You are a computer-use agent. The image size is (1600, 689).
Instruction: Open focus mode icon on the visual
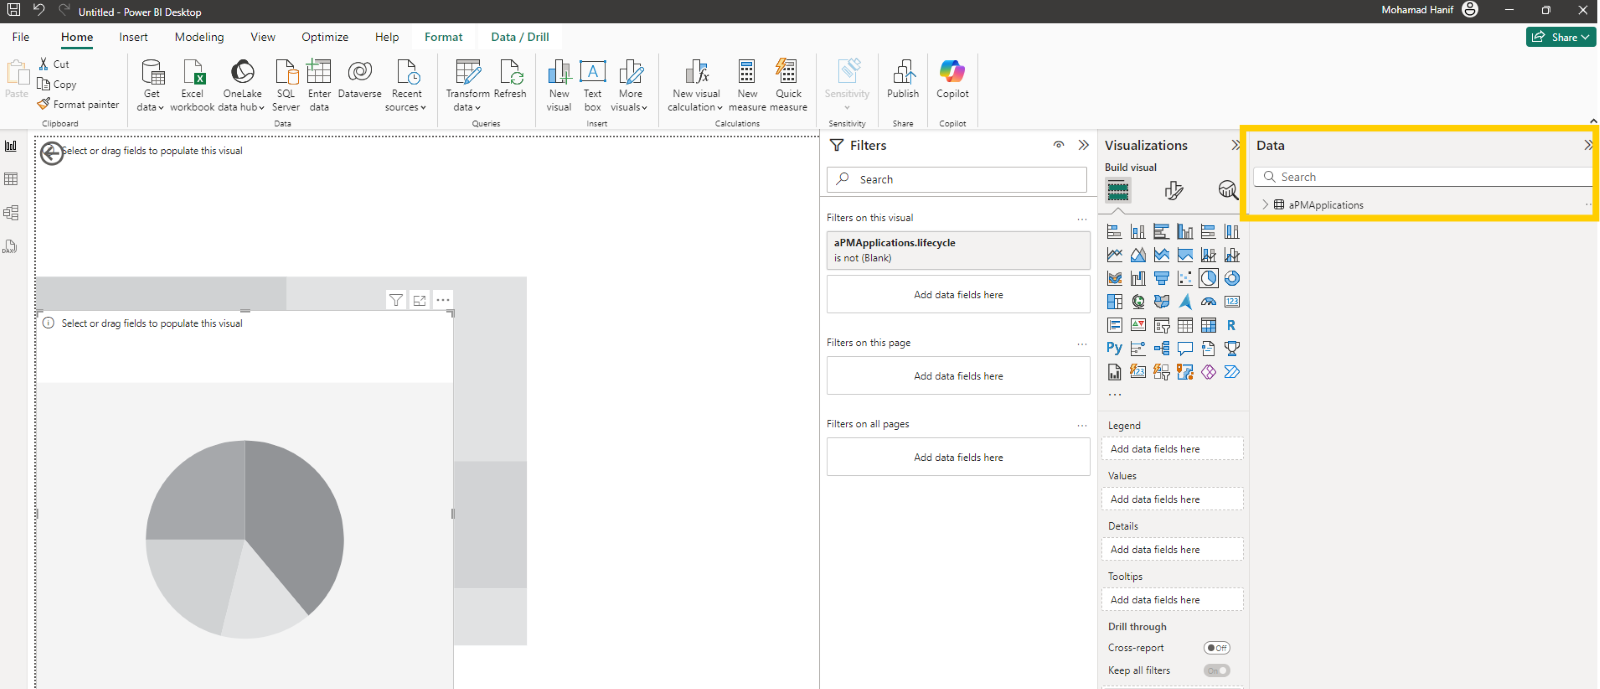coord(420,300)
